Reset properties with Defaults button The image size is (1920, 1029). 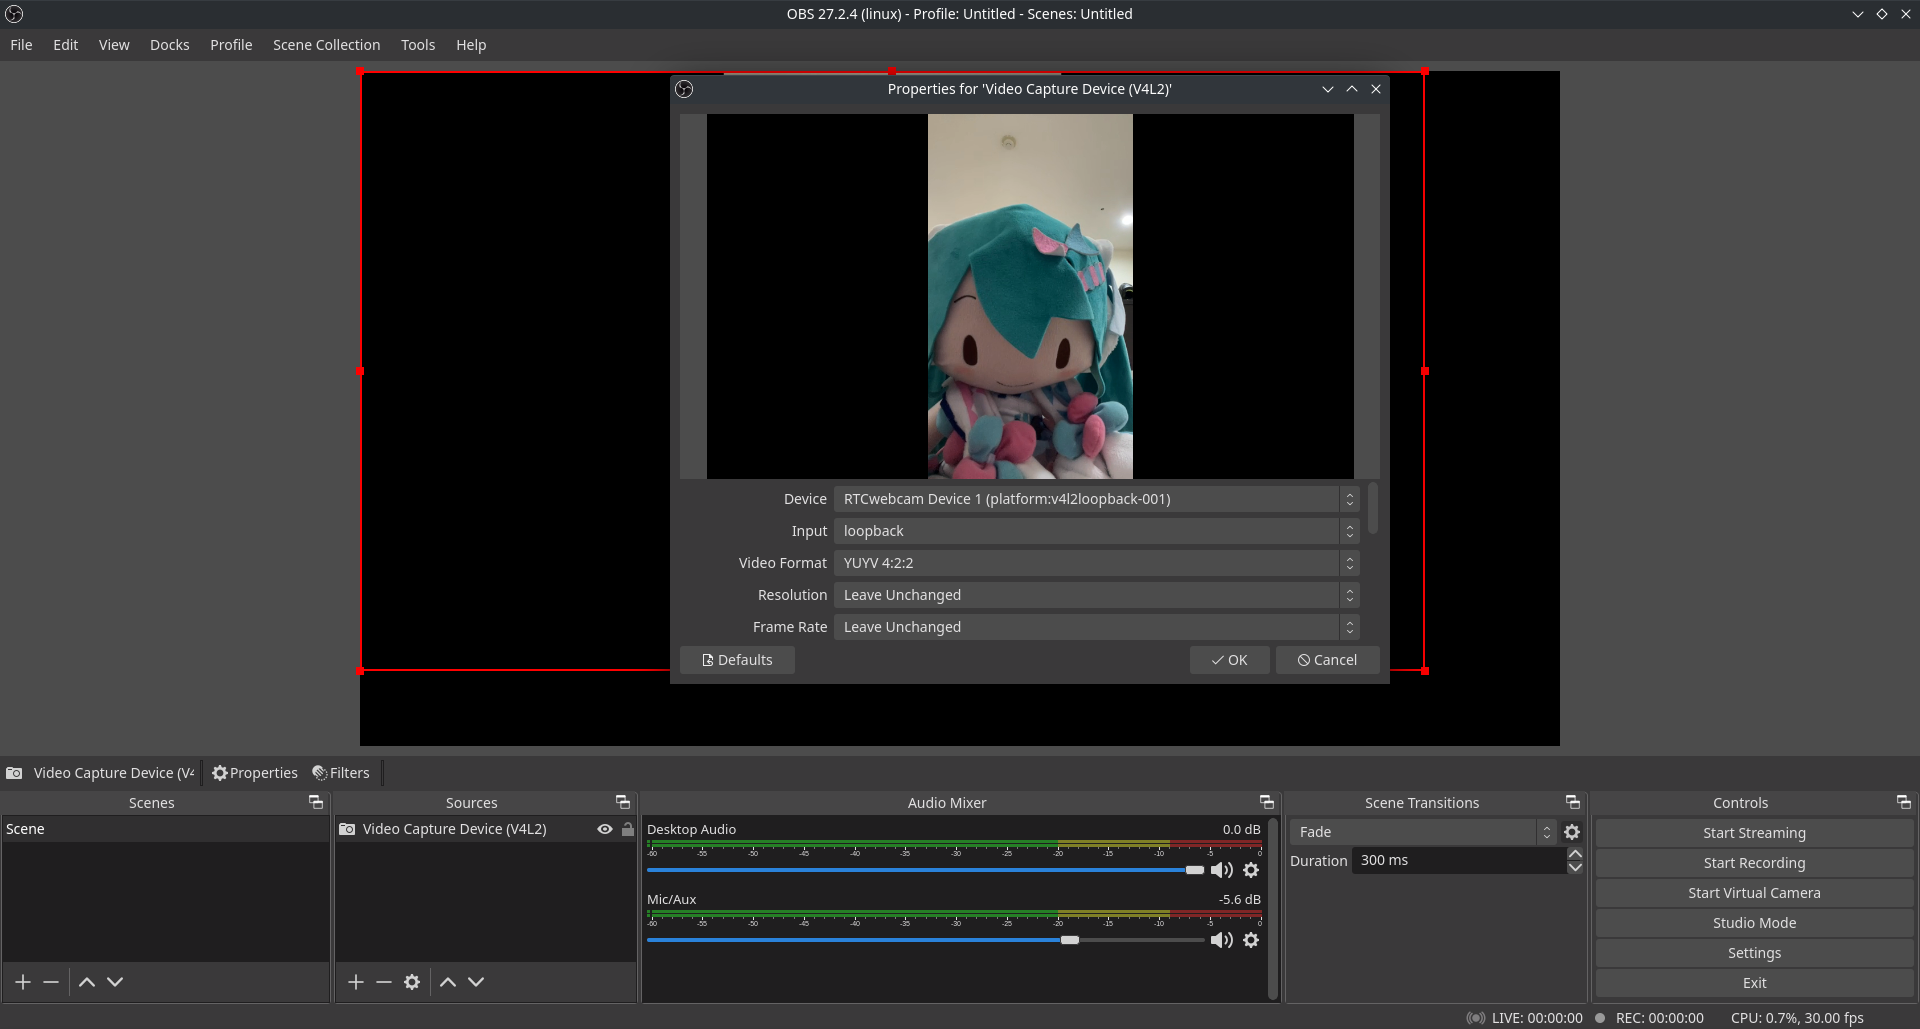coord(737,660)
